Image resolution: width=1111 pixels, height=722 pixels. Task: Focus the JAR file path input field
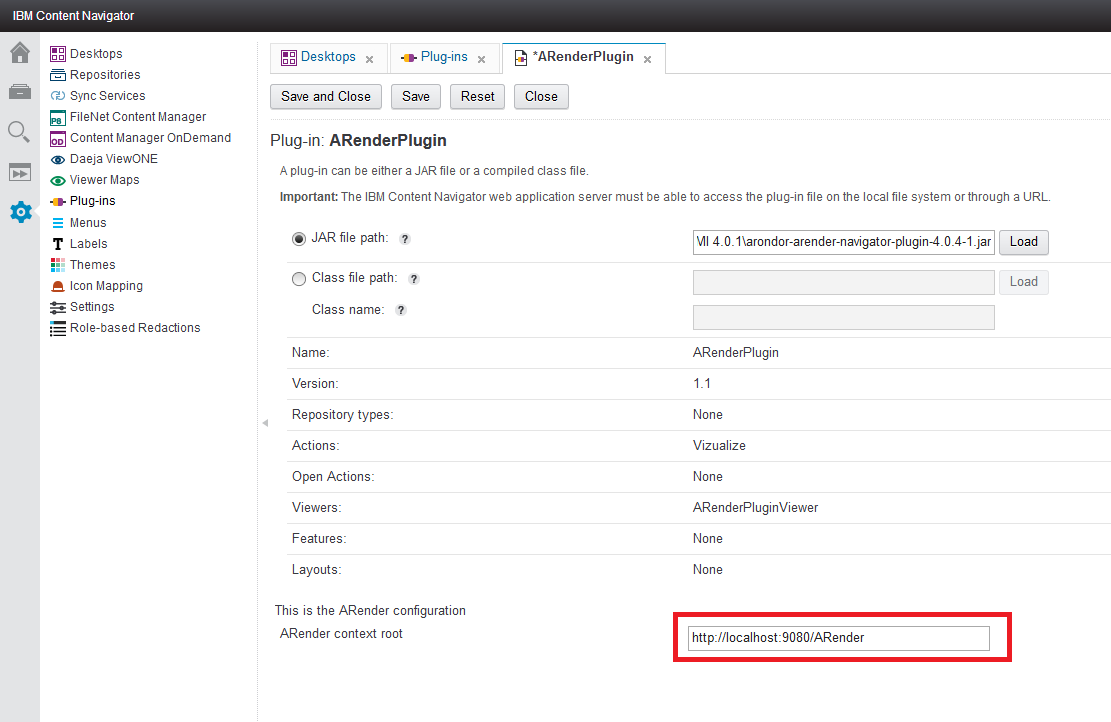click(x=844, y=242)
